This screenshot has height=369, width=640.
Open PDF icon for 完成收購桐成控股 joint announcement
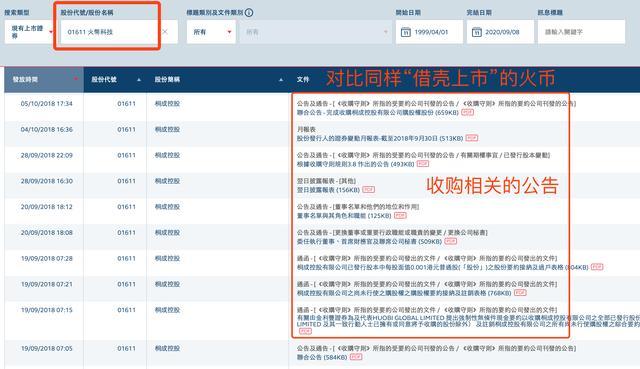pos(467,112)
